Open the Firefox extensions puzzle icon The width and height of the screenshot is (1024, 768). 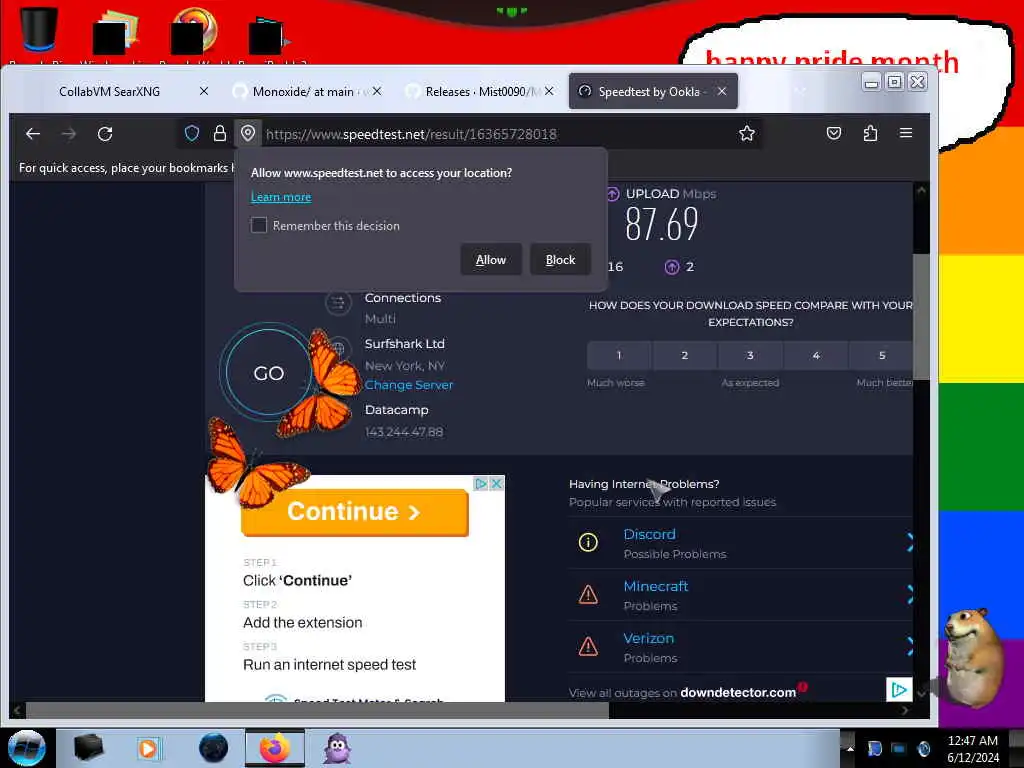870,133
